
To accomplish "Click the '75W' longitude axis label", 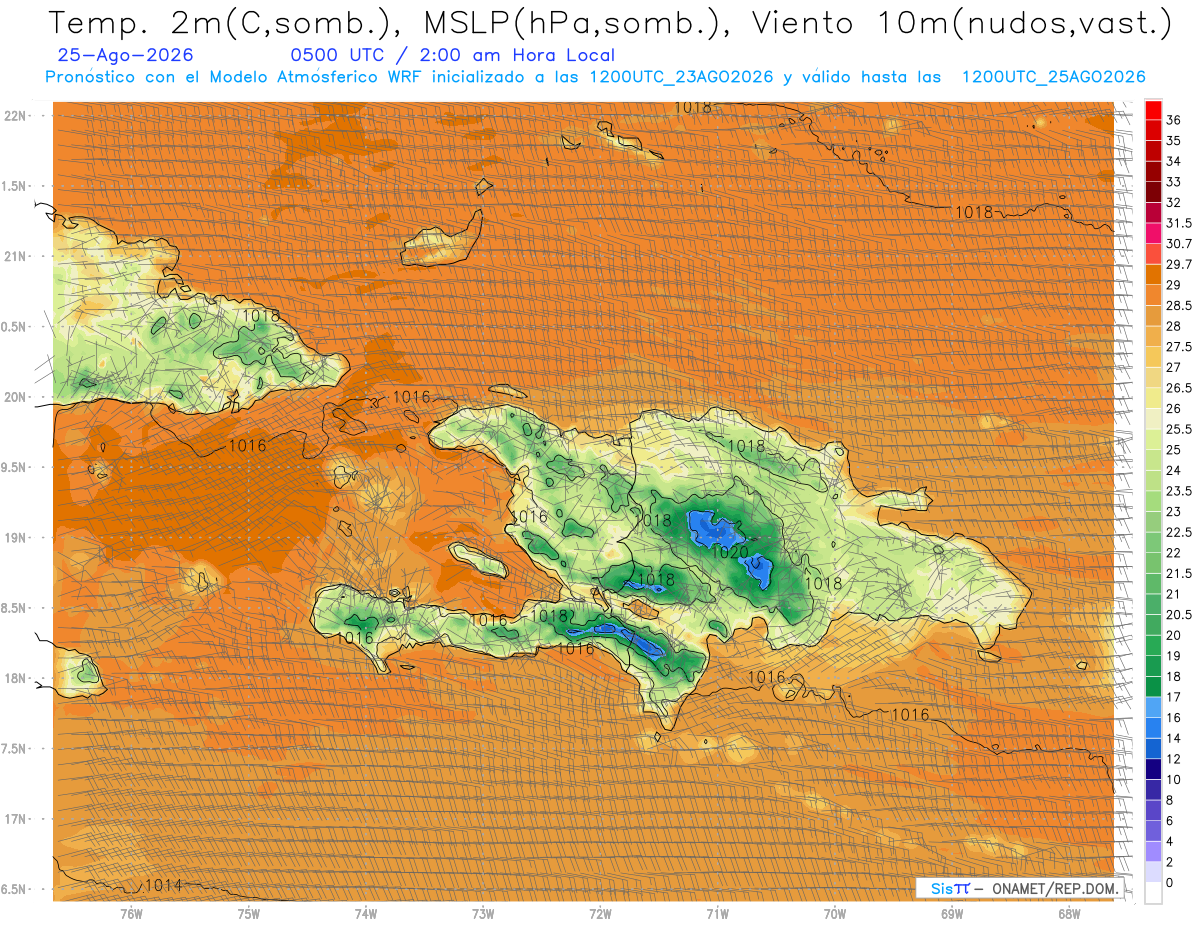I will (x=248, y=913).
